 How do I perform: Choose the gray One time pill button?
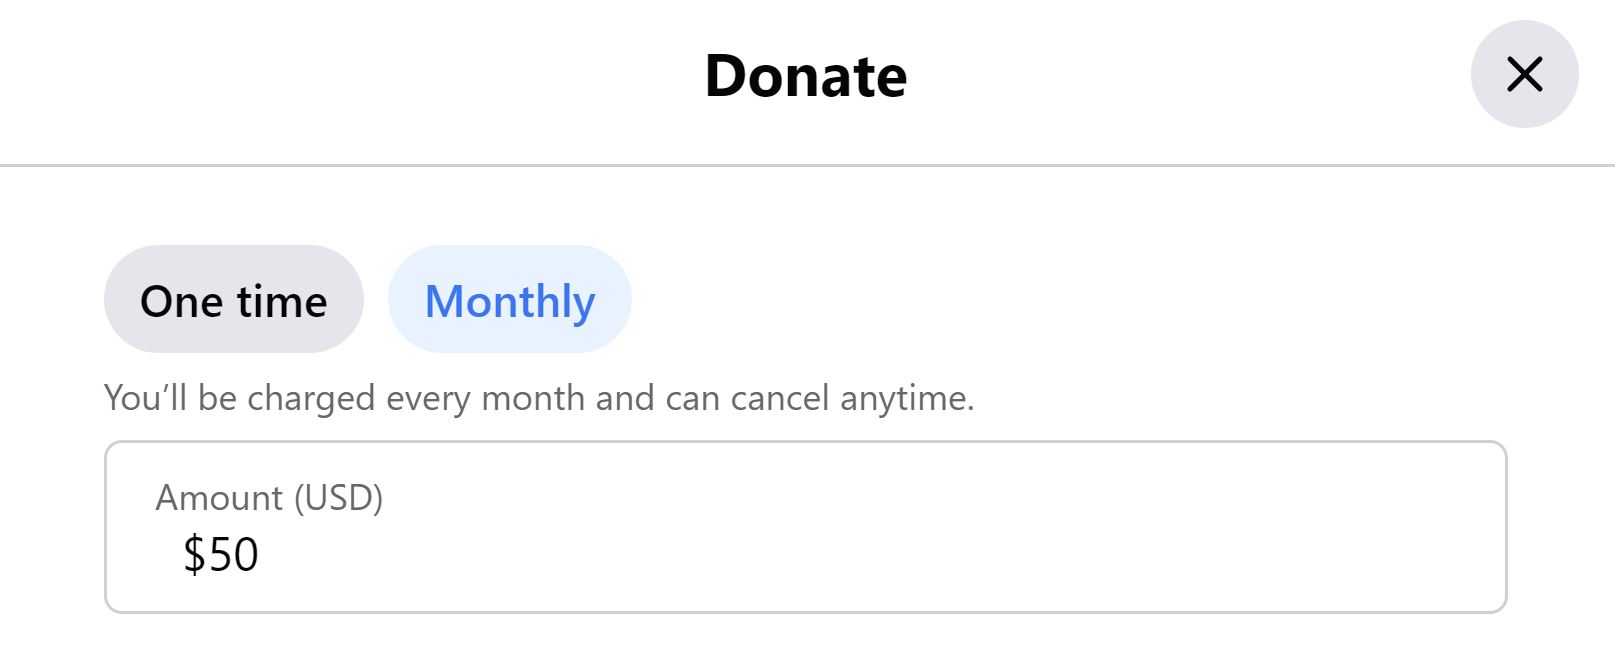coord(234,299)
